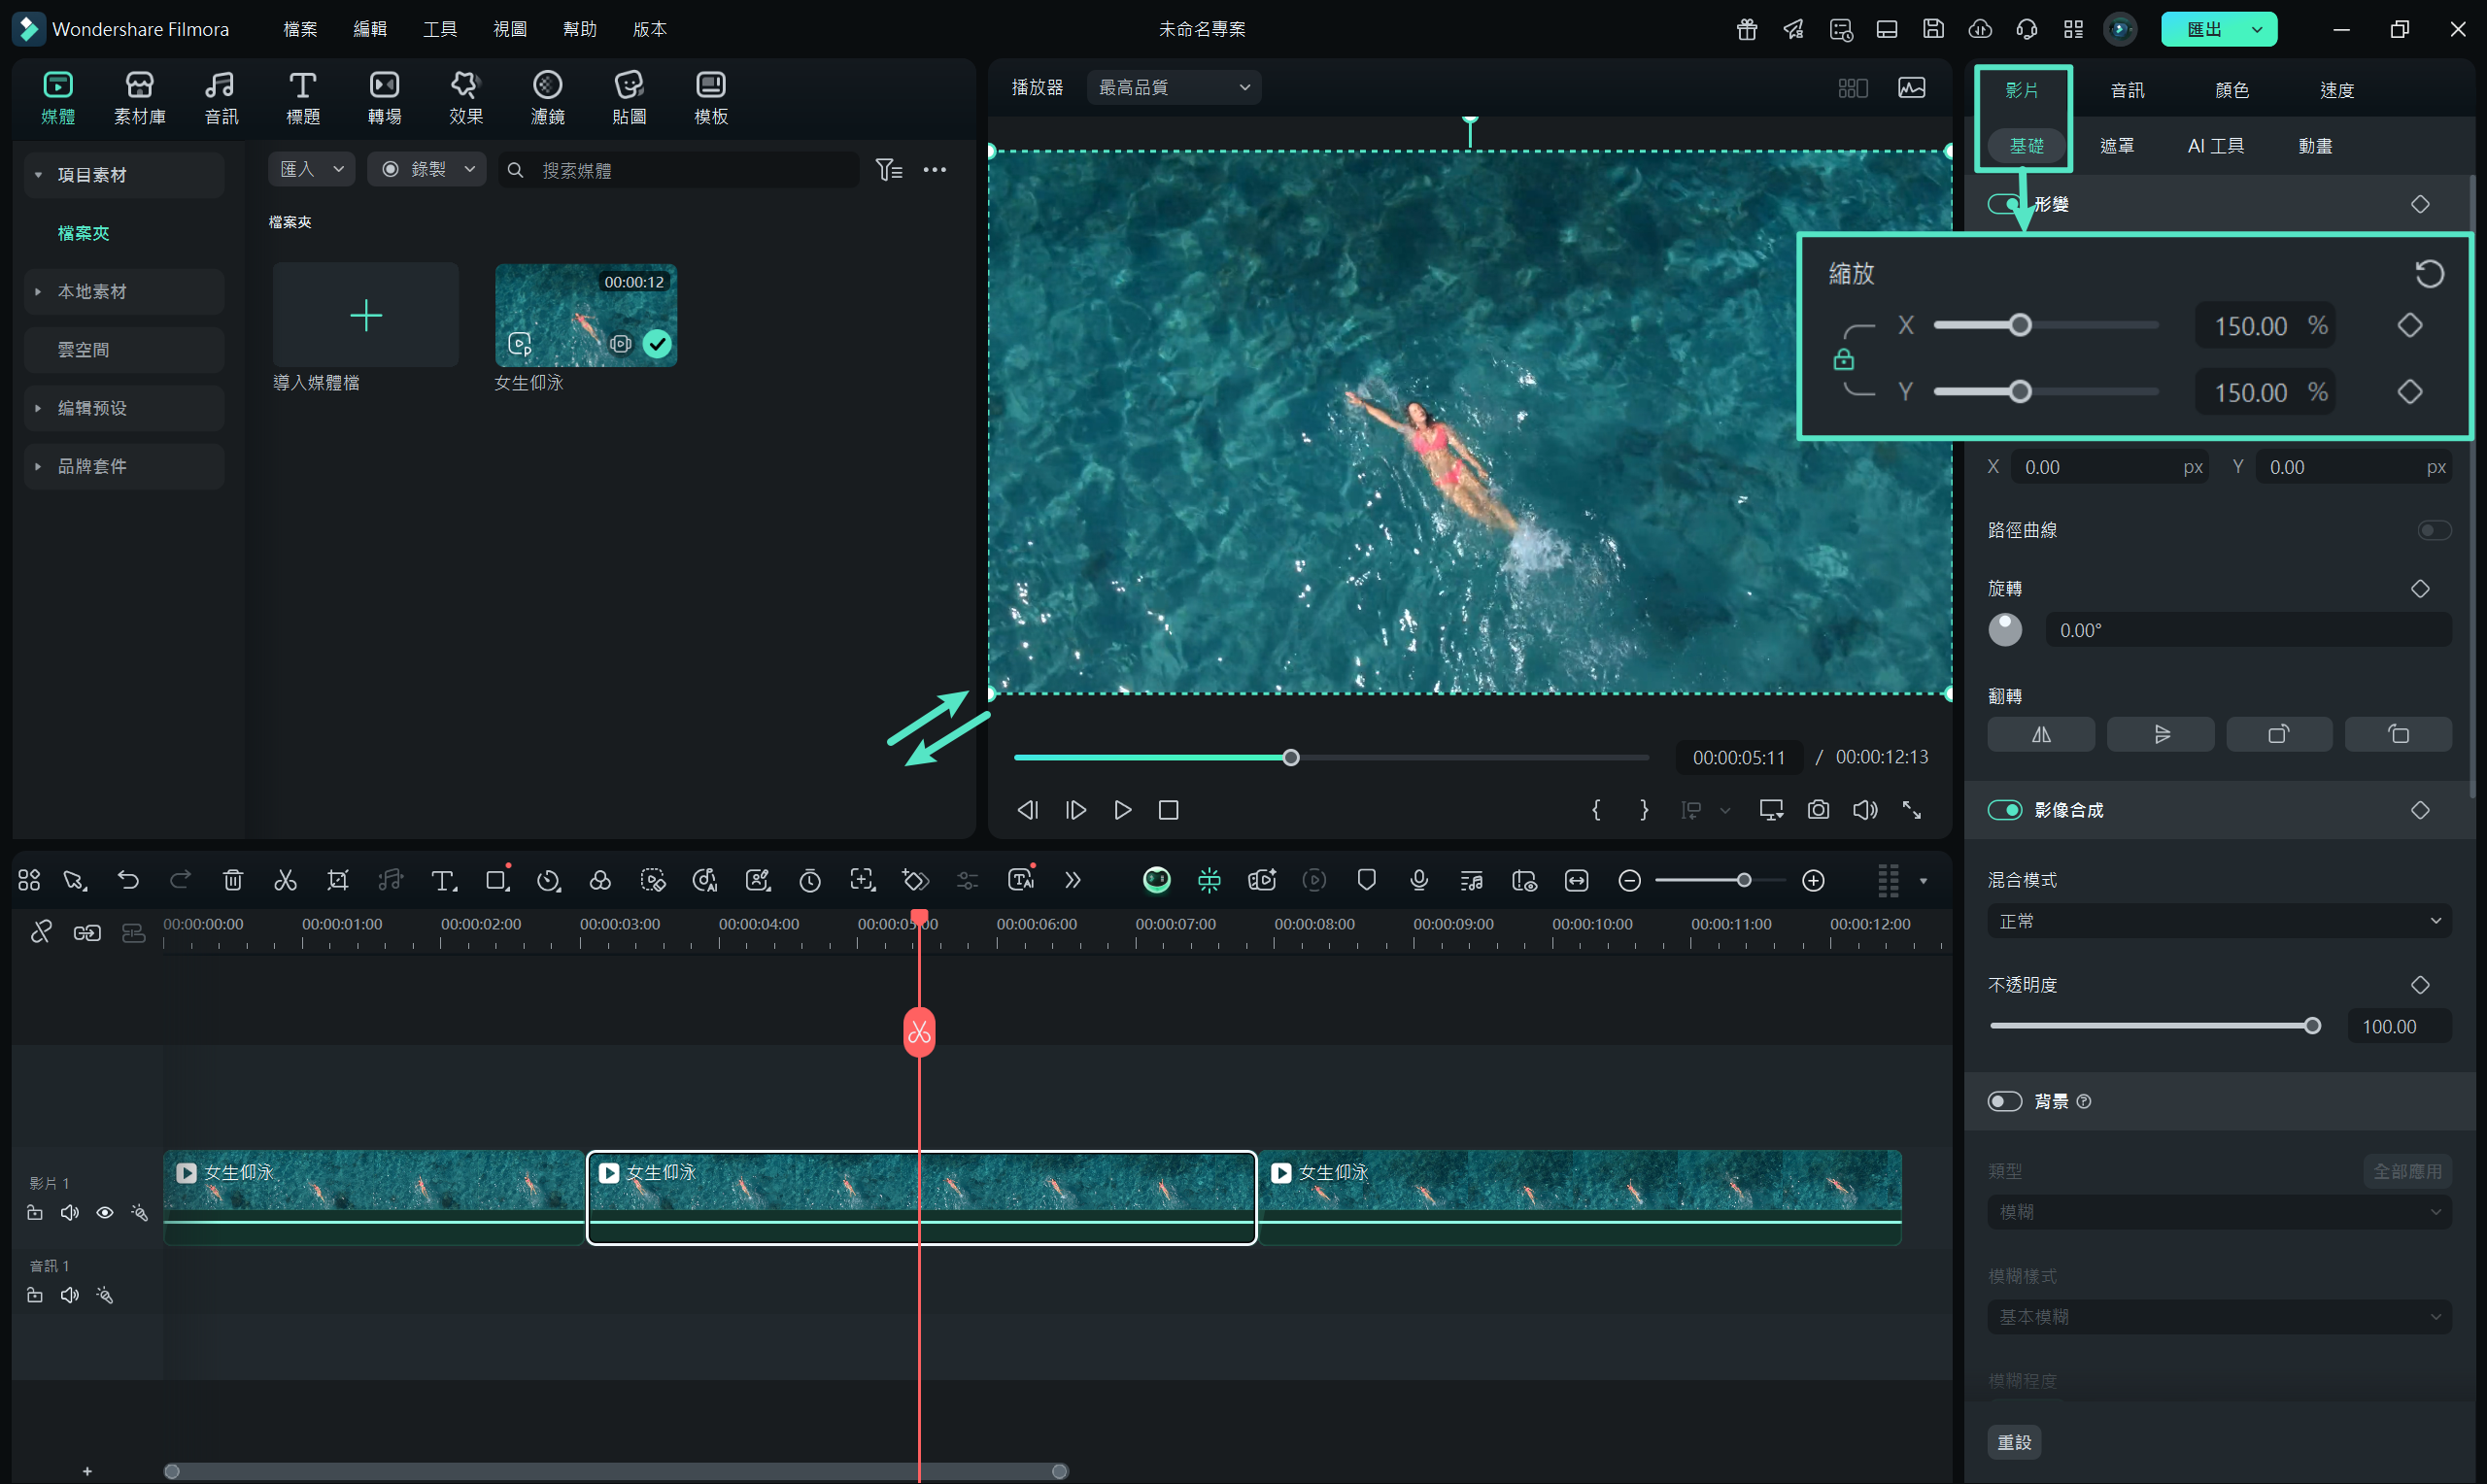Open the 最高品質 quality dropdown

[x=1174, y=87]
